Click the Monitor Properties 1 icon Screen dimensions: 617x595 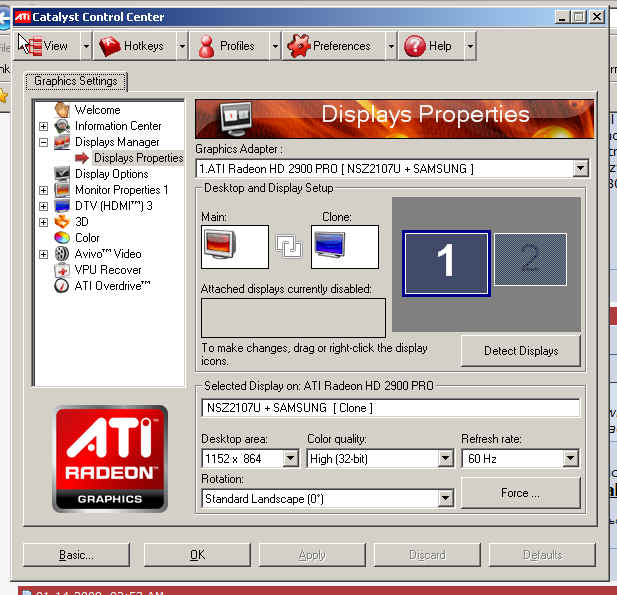point(62,190)
